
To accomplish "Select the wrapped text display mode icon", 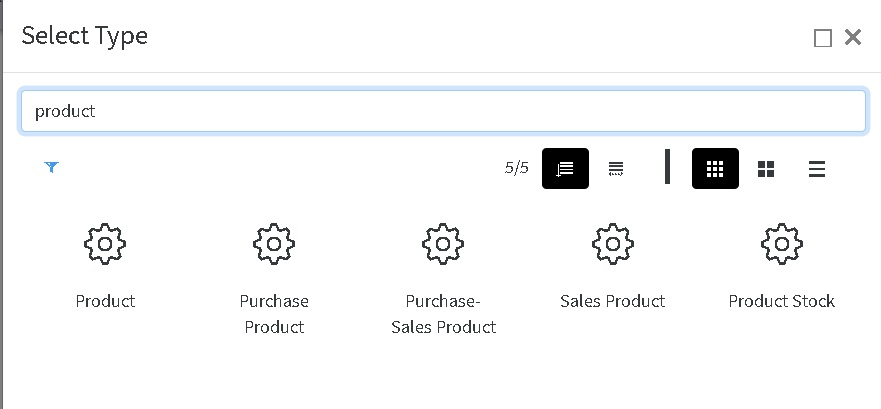I will (565, 168).
